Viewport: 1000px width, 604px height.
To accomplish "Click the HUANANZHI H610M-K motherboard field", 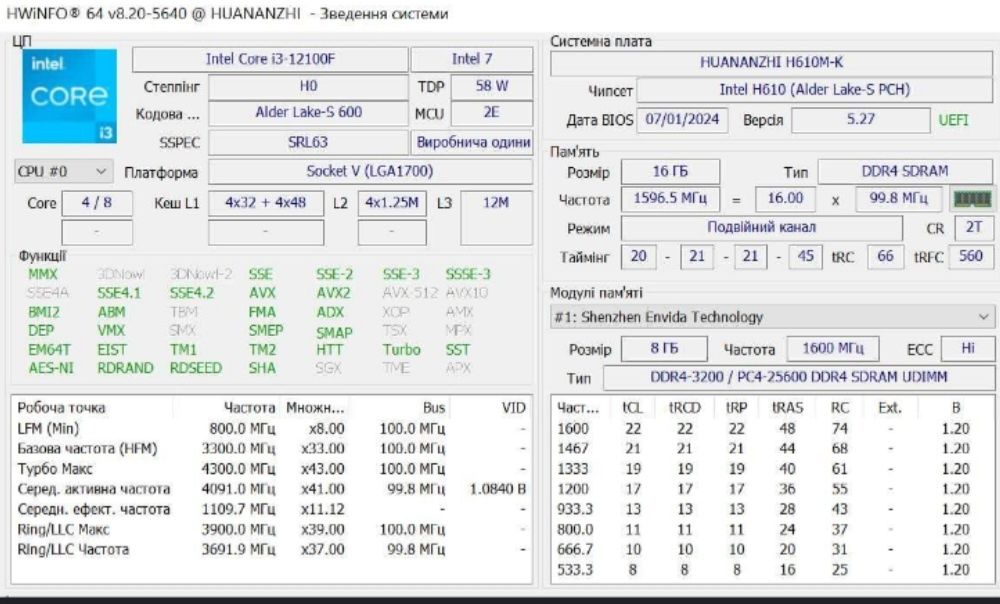I will (x=772, y=63).
